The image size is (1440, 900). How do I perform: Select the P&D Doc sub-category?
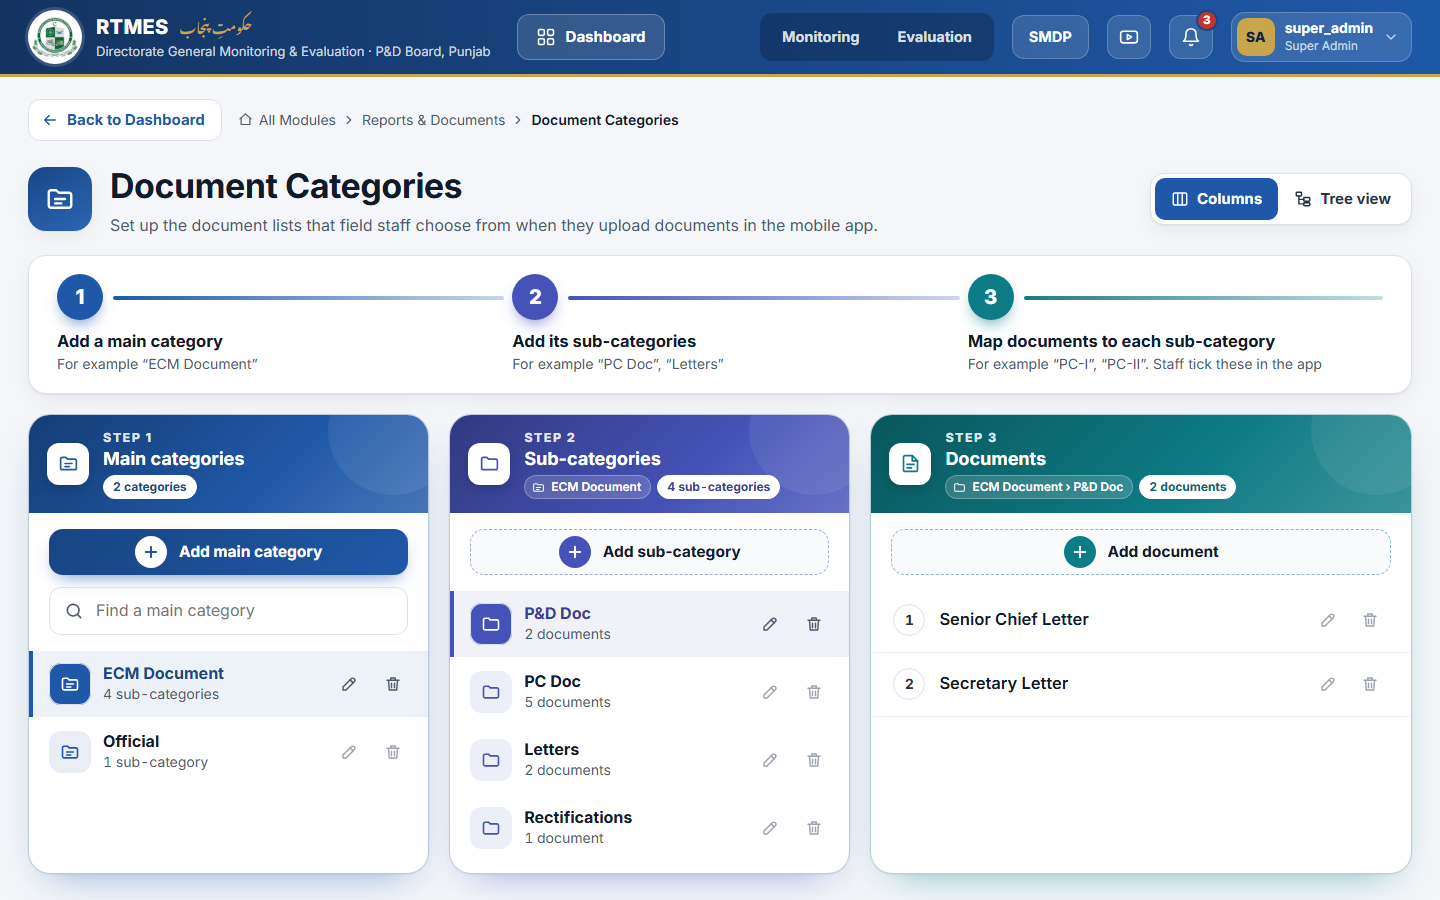tap(650, 624)
